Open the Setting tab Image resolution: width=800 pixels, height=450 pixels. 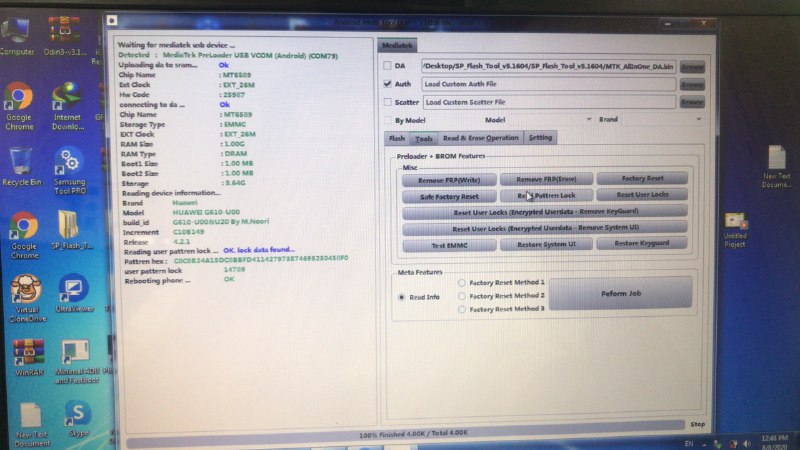[540, 137]
